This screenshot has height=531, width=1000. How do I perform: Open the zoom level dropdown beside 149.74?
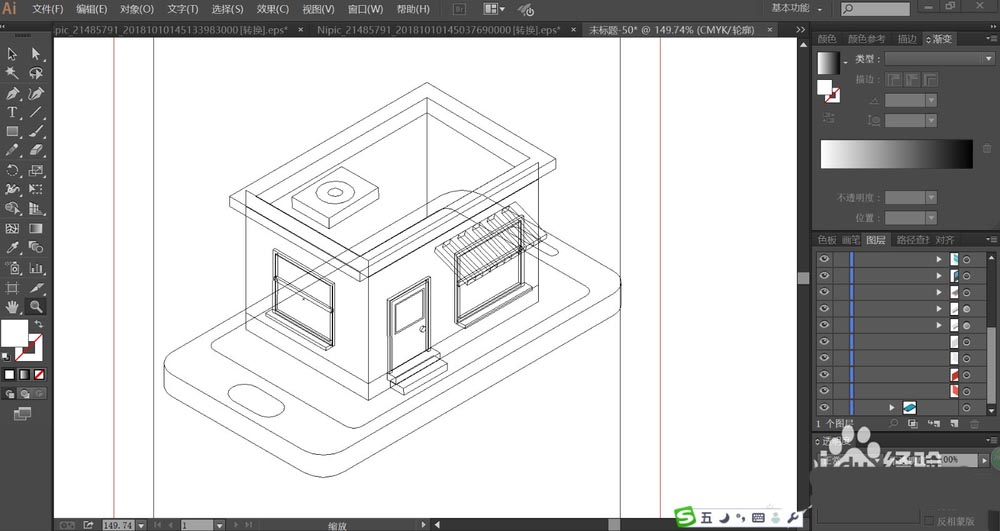point(141,525)
